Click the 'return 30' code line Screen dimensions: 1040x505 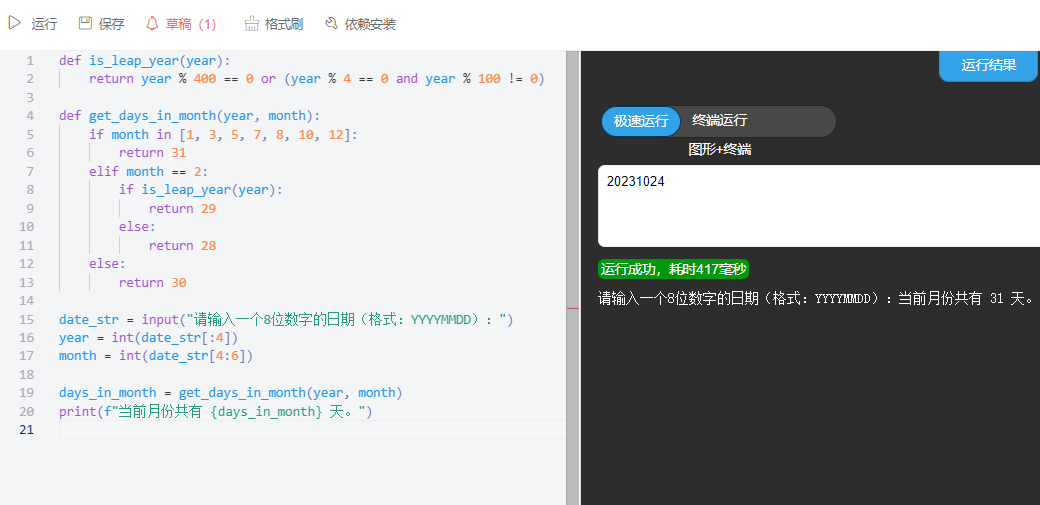point(153,283)
